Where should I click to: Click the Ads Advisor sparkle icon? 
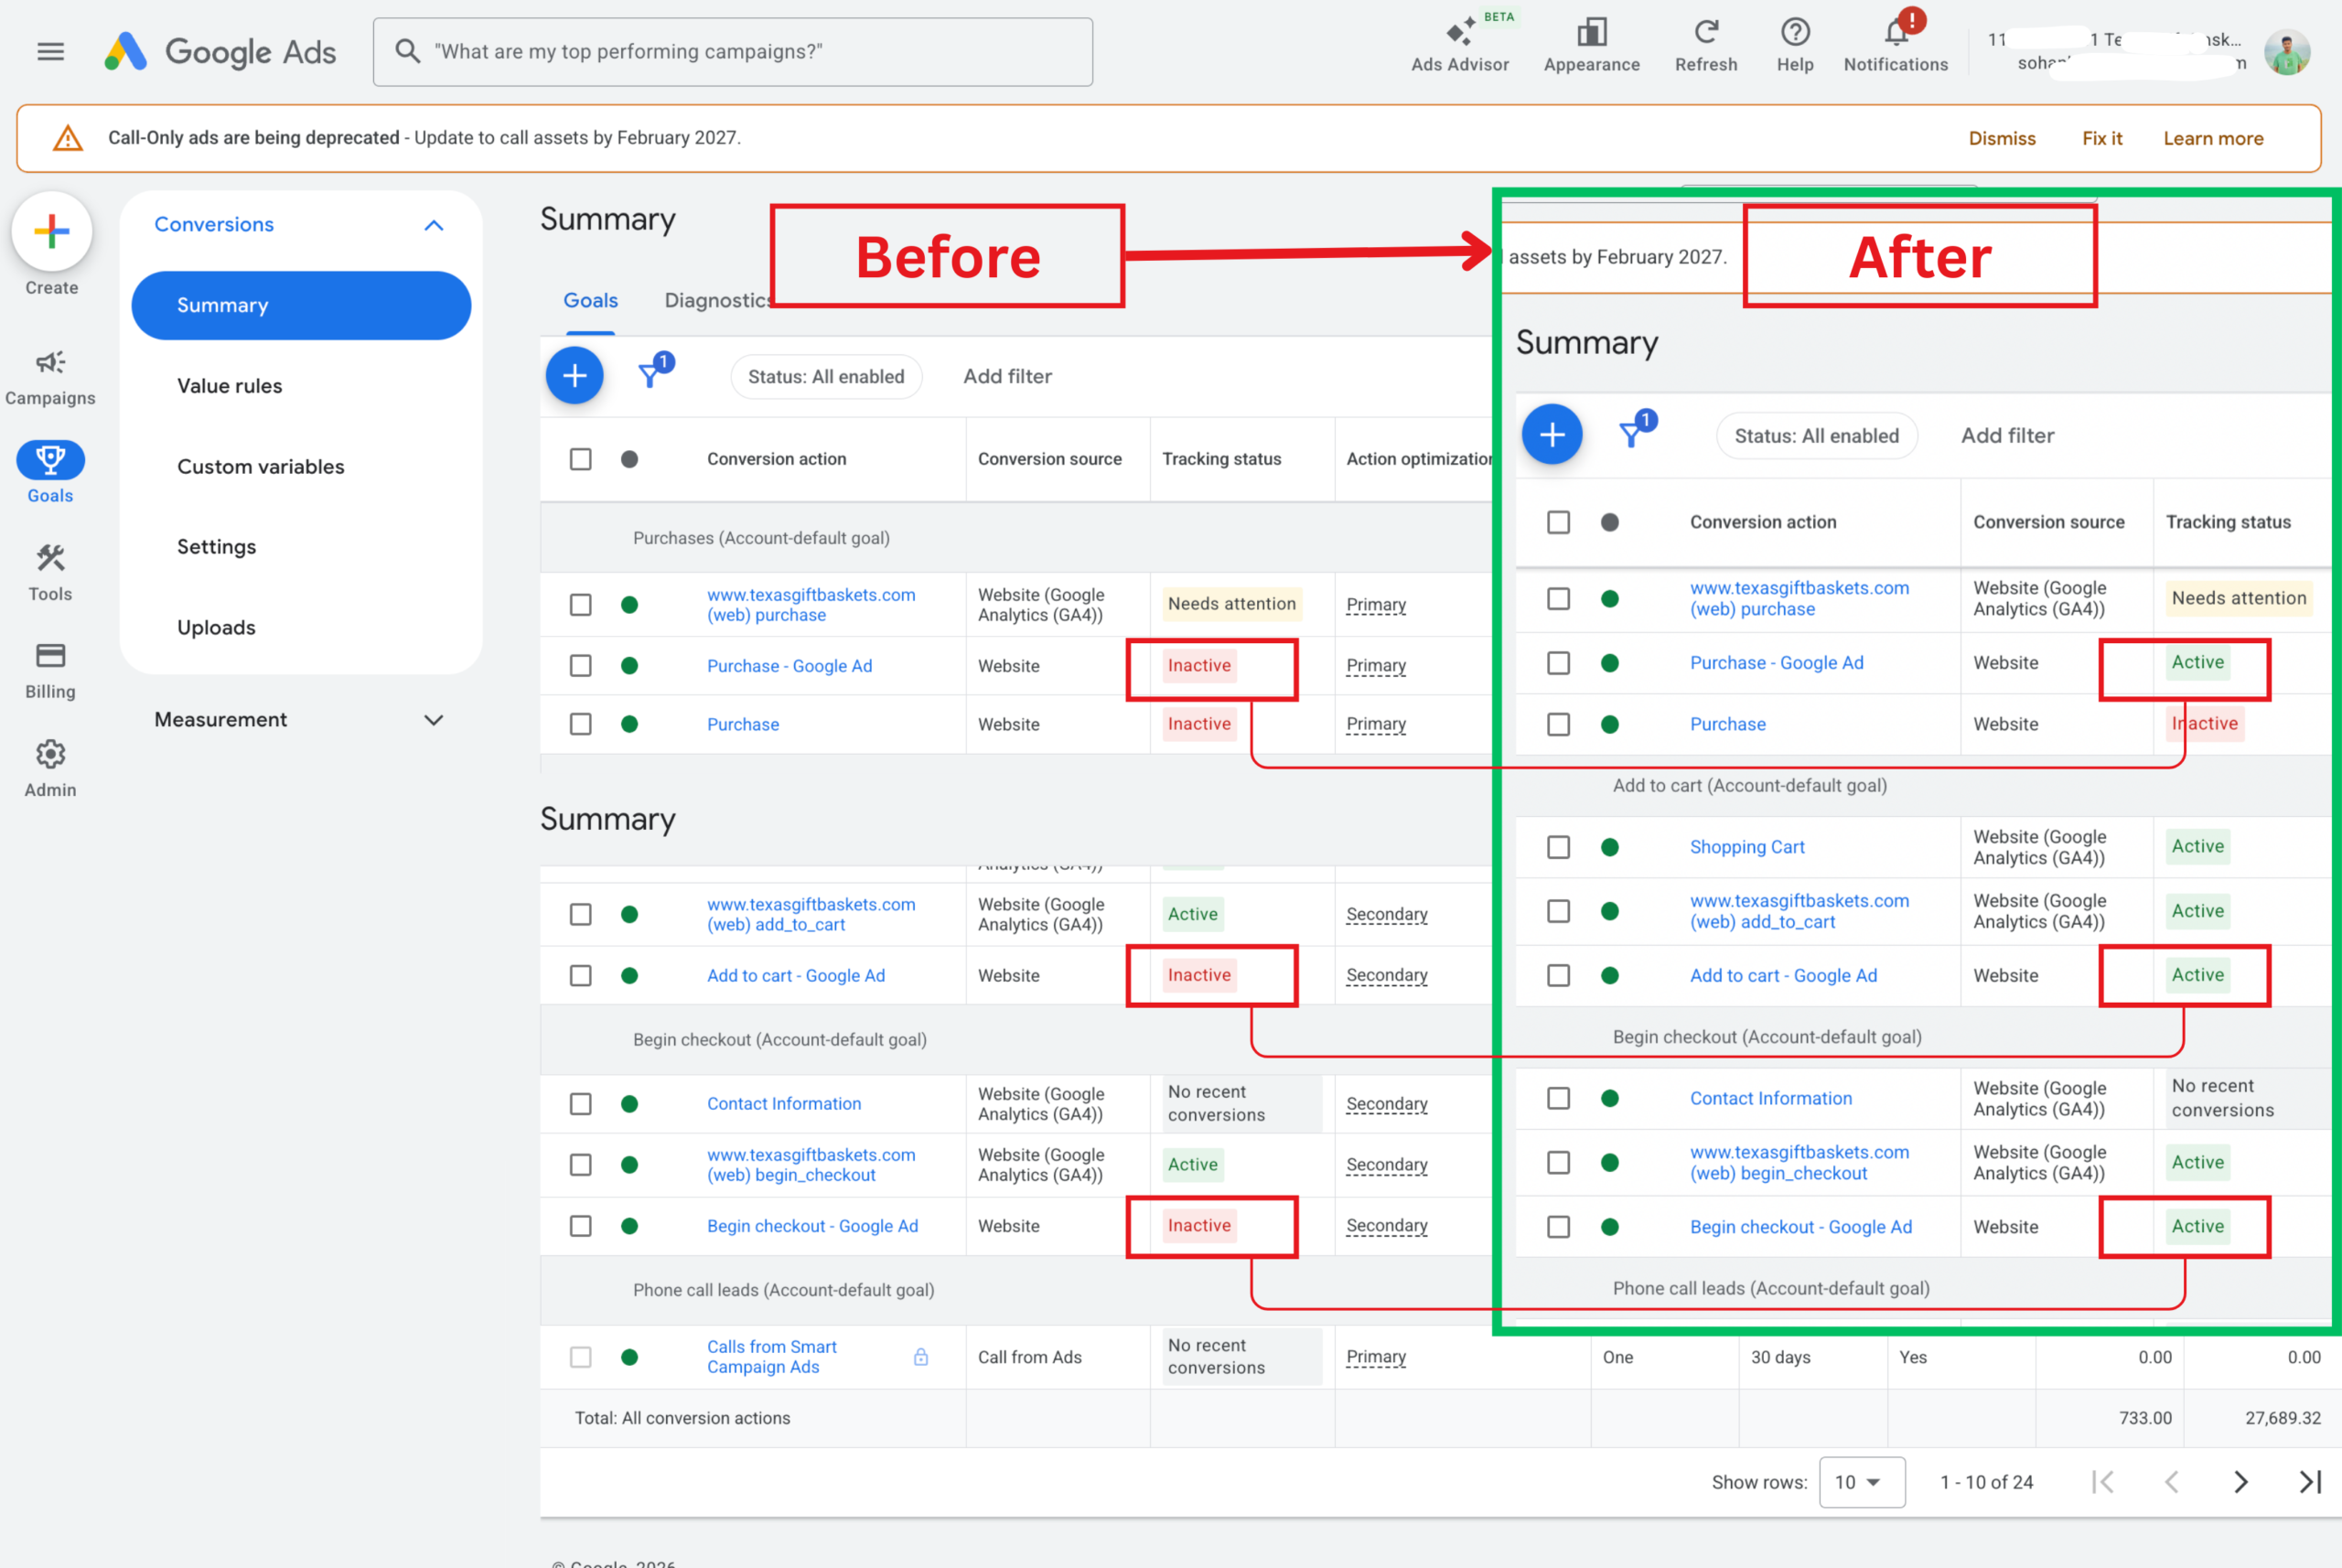1459,32
